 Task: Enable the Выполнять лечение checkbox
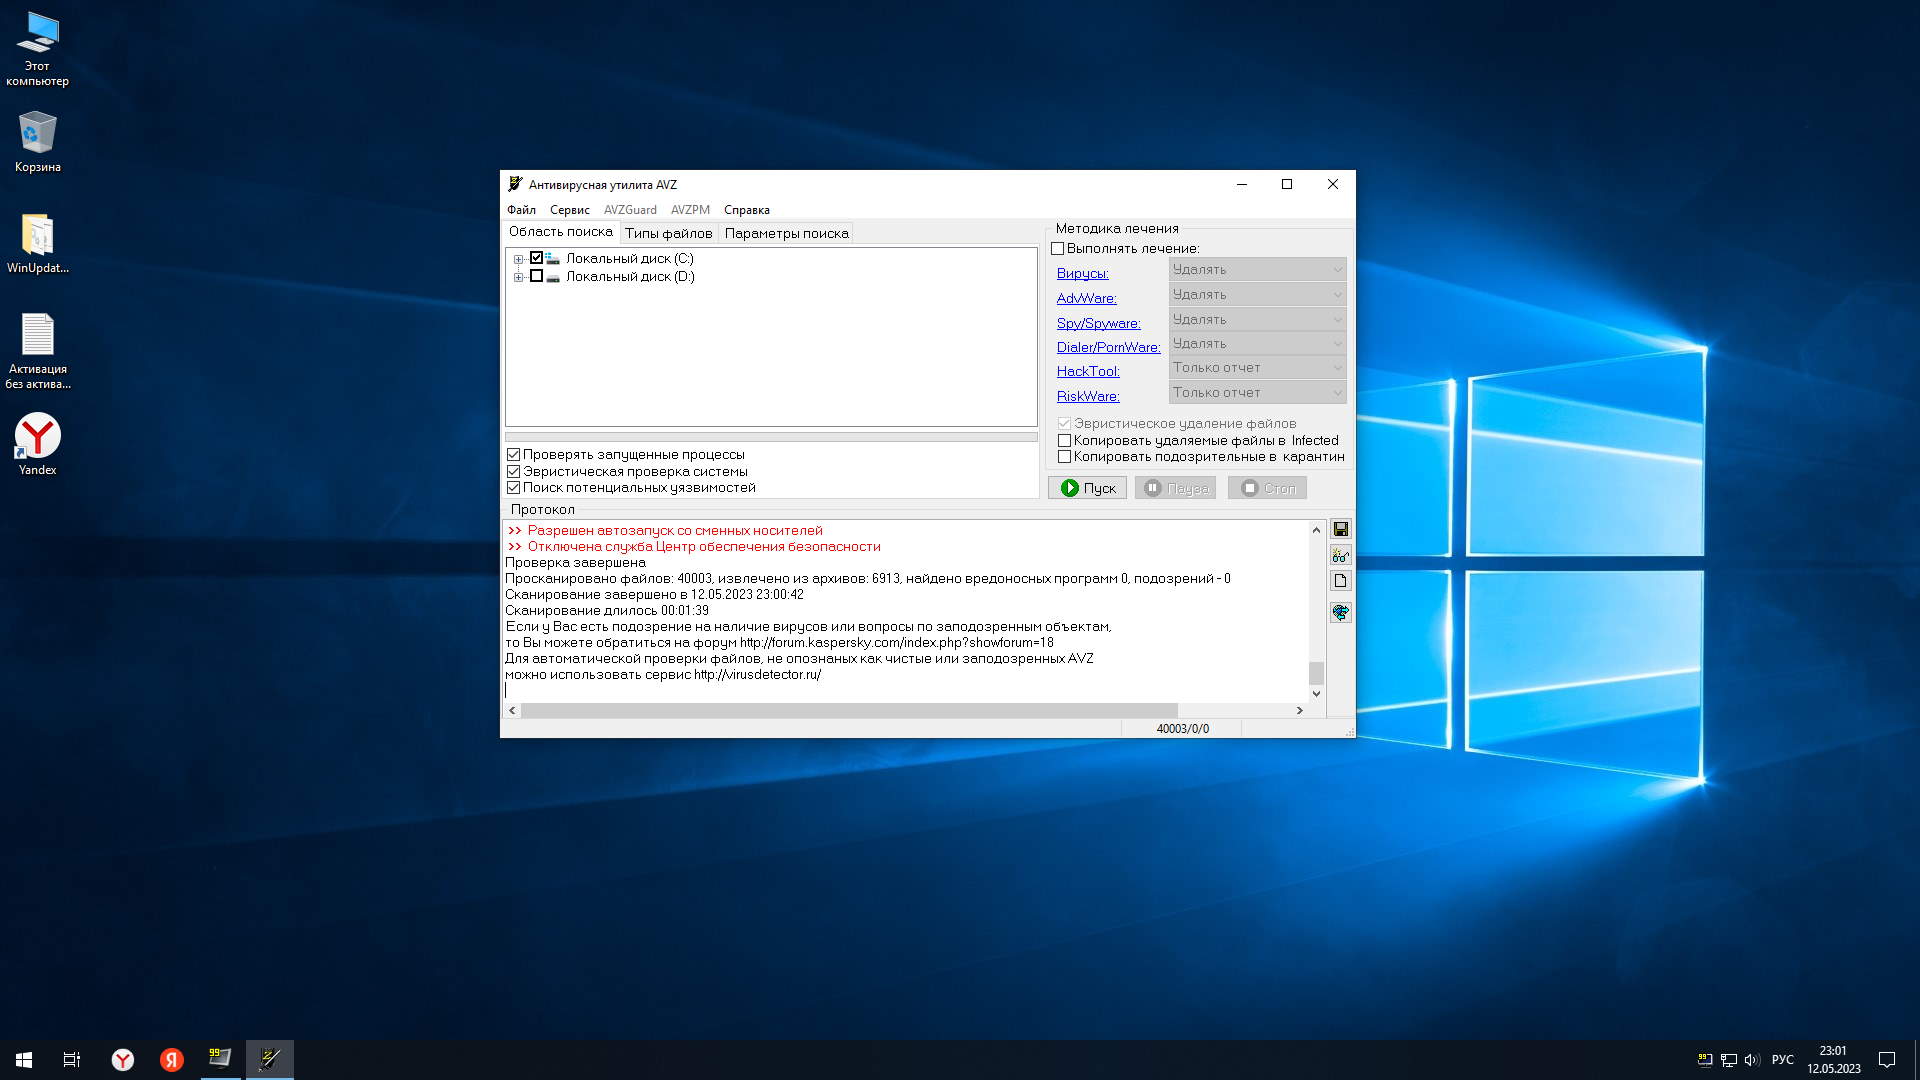(1057, 249)
